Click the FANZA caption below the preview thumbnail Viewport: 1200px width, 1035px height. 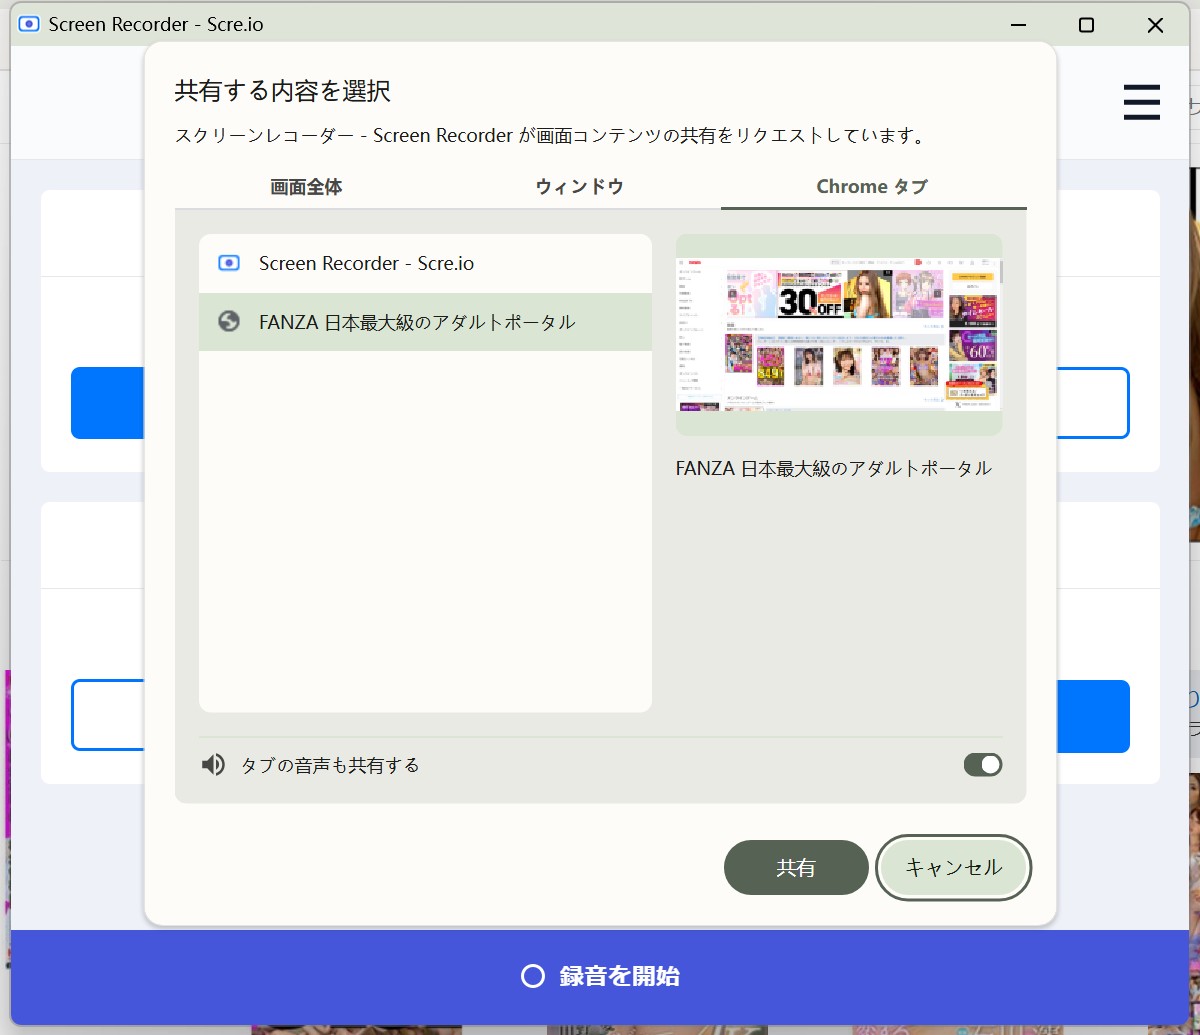click(x=834, y=468)
